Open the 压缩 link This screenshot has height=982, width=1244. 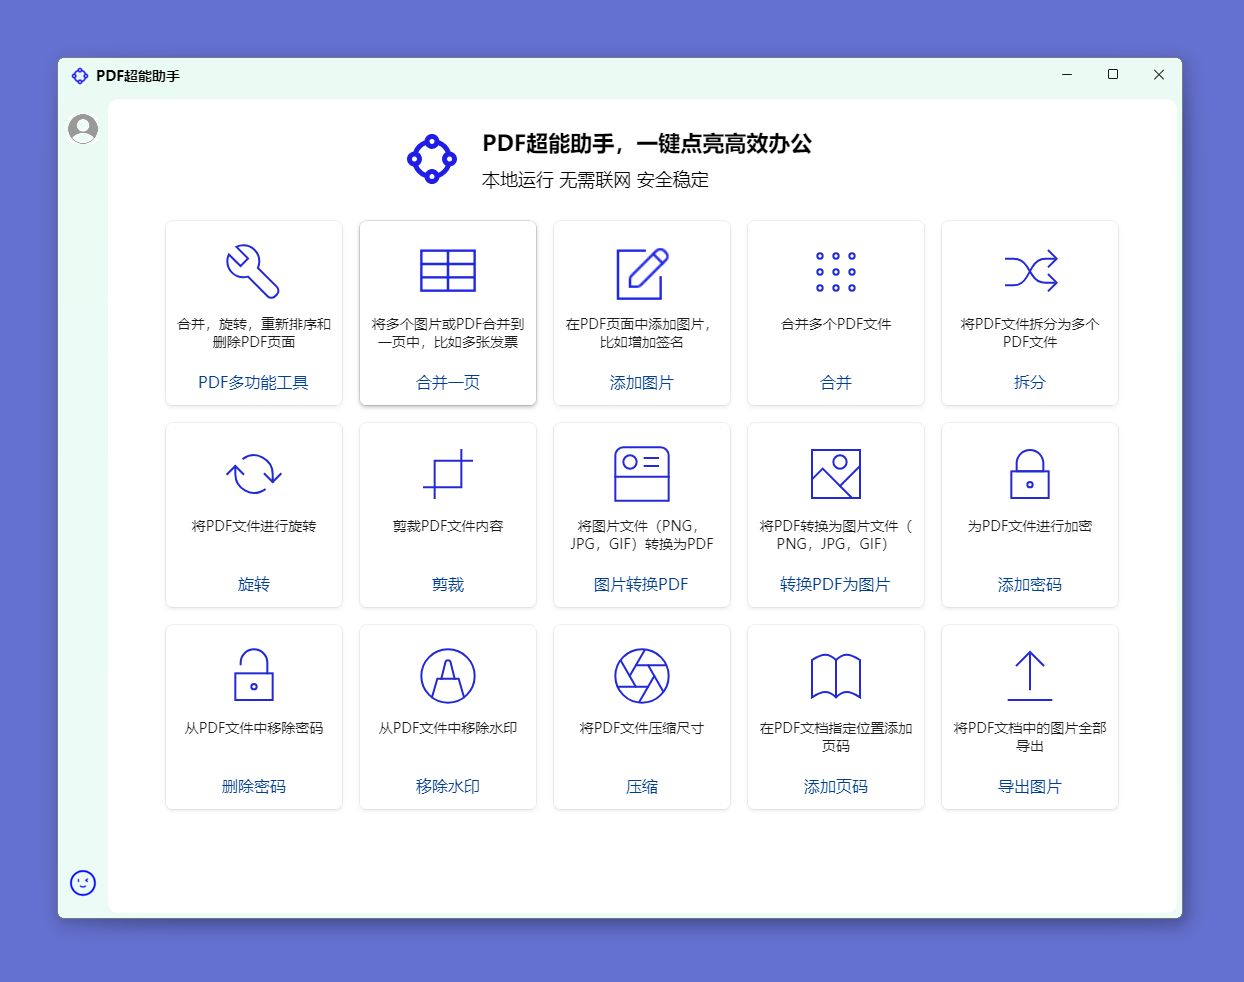642,787
